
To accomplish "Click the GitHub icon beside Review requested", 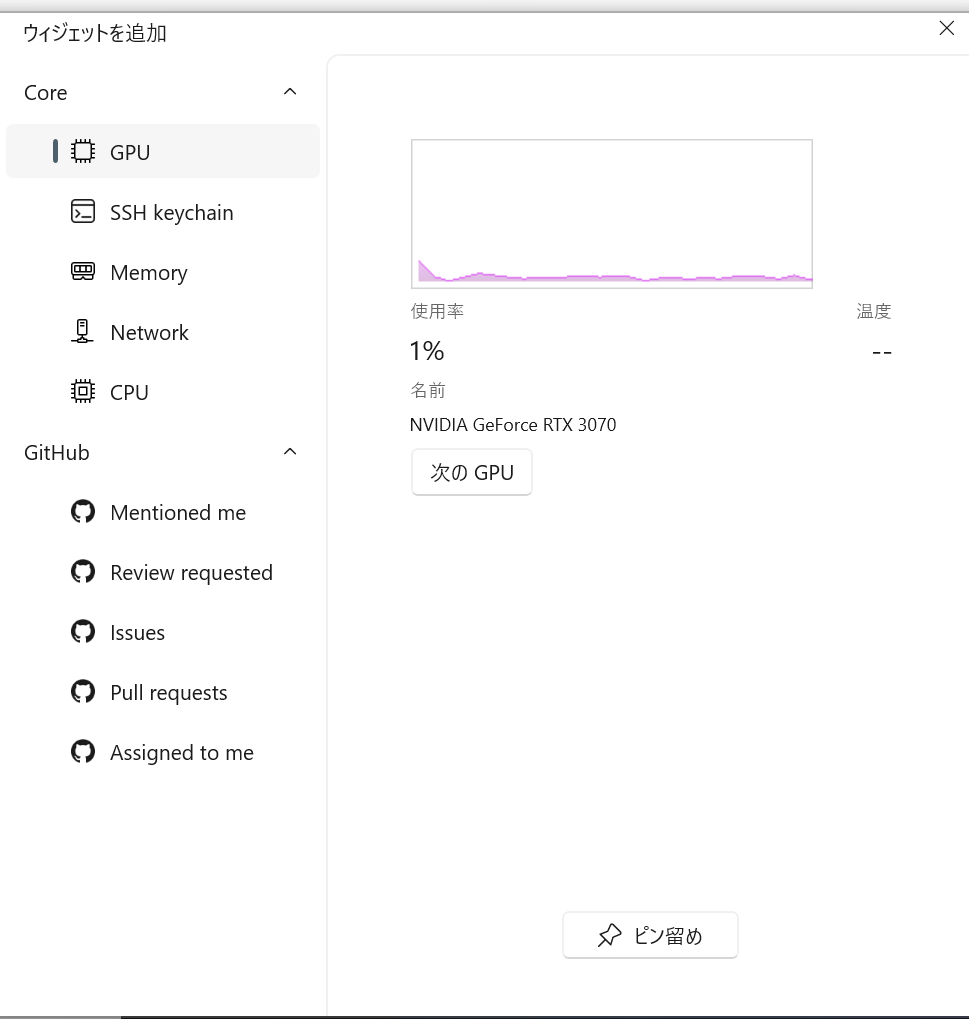I will [83, 572].
